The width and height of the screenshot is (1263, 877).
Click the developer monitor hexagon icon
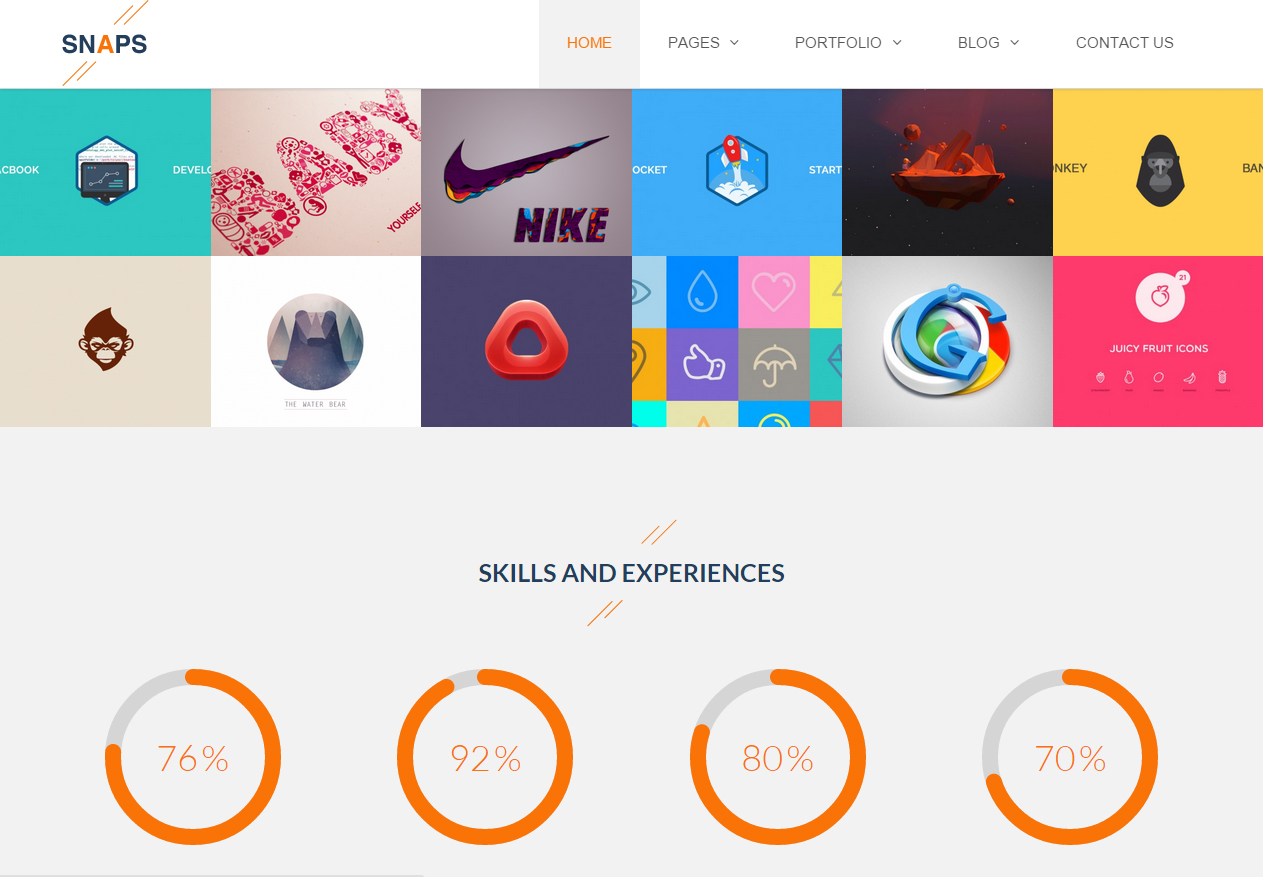click(106, 170)
